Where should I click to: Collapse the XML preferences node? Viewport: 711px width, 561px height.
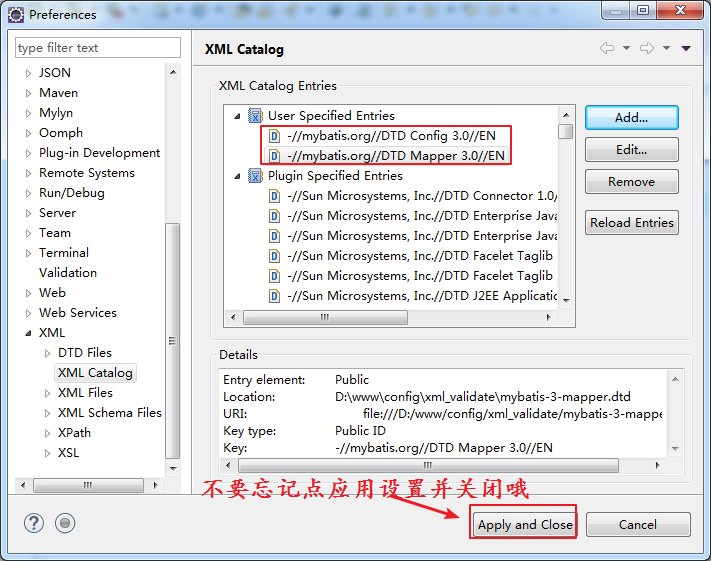click(x=29, y=333)
